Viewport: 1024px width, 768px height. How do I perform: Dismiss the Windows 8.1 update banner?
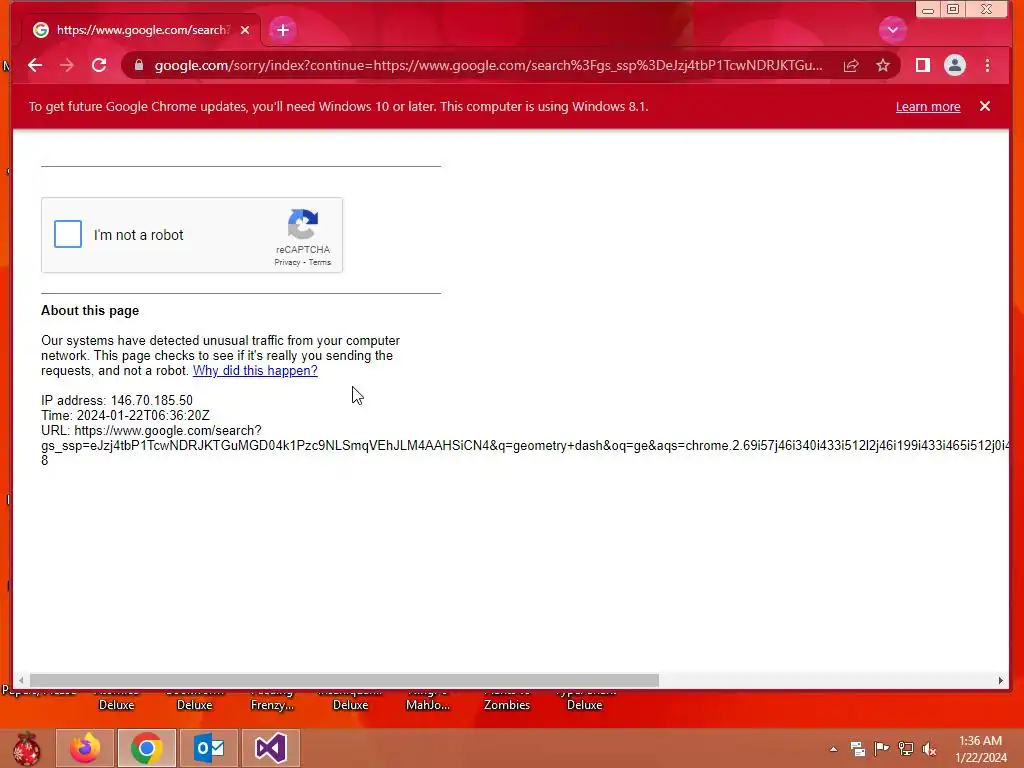click(x=985, y=106)
